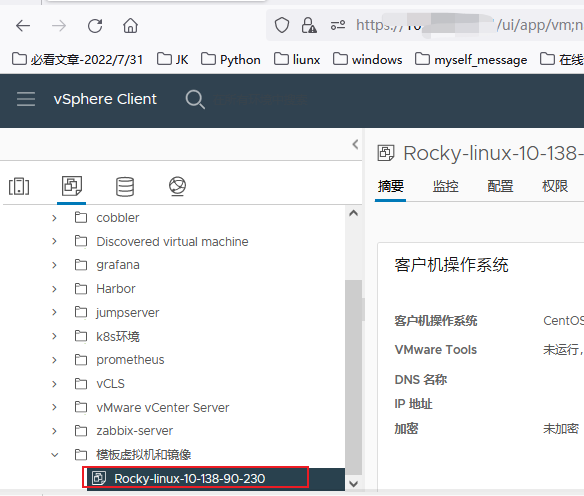Expand the vMware vCenter Server folder
This screenshot has width=584, height=496.
[x=54, y=407]
